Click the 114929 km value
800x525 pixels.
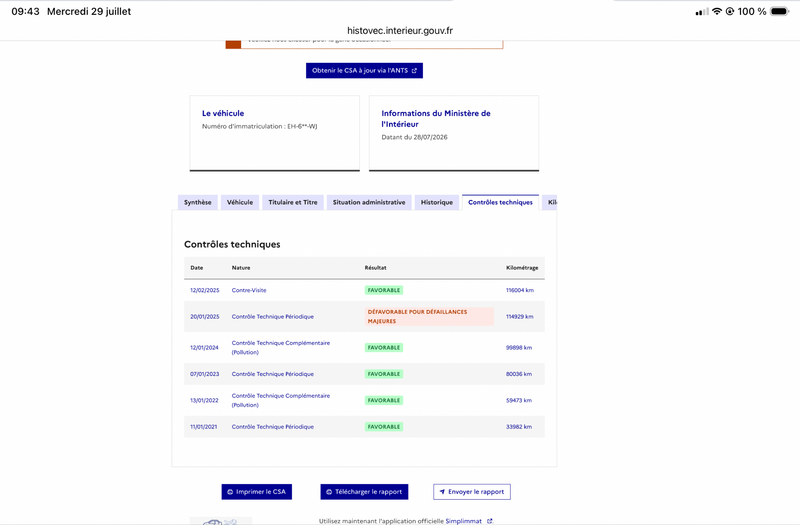520,316
